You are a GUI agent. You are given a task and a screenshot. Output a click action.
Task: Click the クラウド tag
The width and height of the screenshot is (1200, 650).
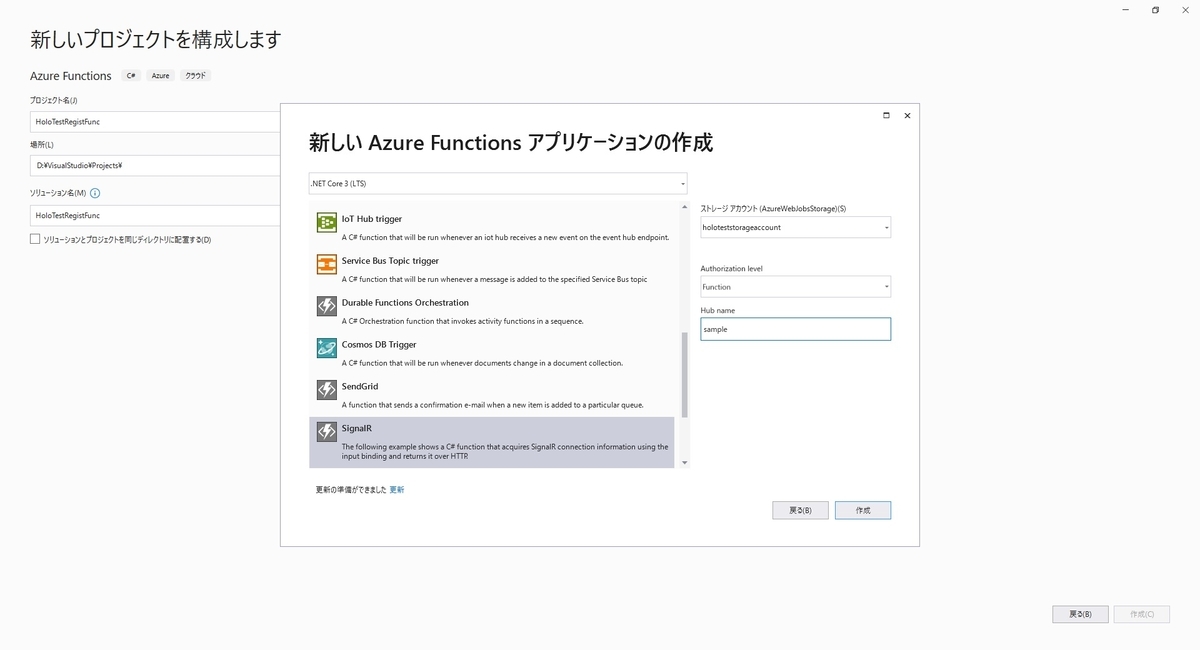[x=196, y=76]
